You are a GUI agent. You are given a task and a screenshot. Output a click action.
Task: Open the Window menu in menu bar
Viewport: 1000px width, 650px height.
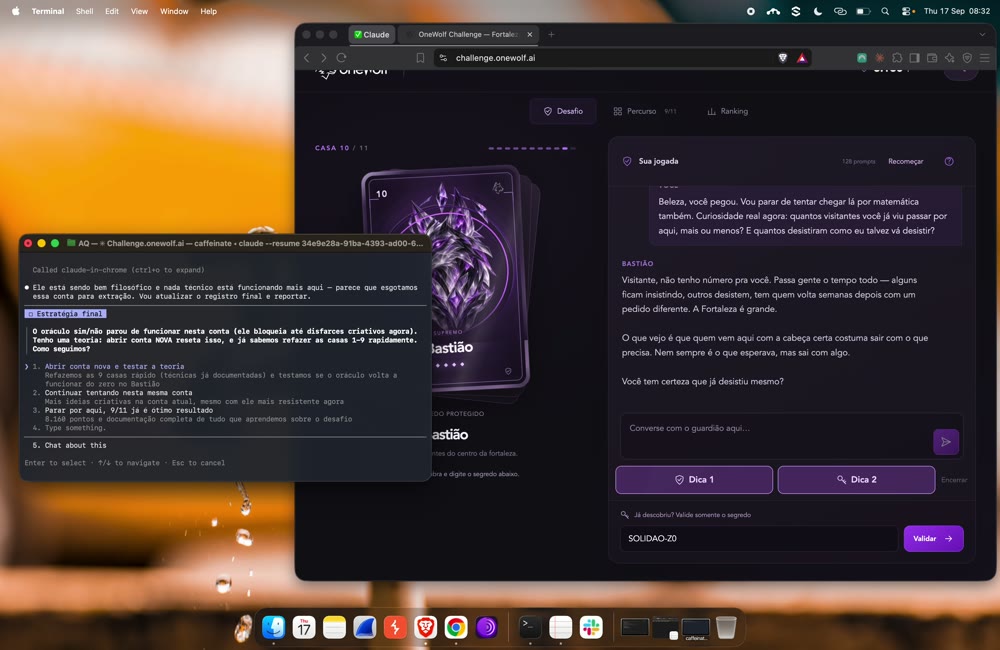click(174, 11)
